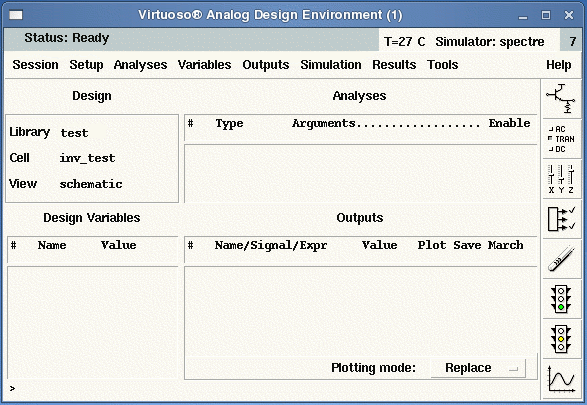Click the window menu button in title bar
This screenshot has height=405, width=587.
(16, 15)
